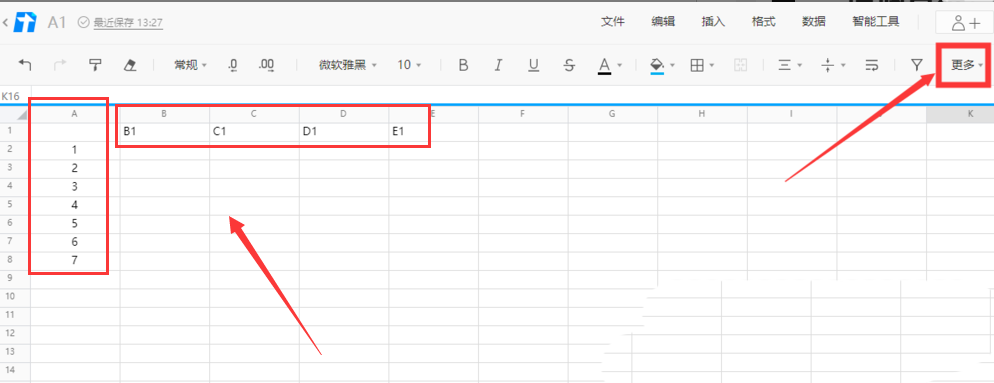Select column G header
The height and width of the screenshot is (383, 994).
pos(612,114)
